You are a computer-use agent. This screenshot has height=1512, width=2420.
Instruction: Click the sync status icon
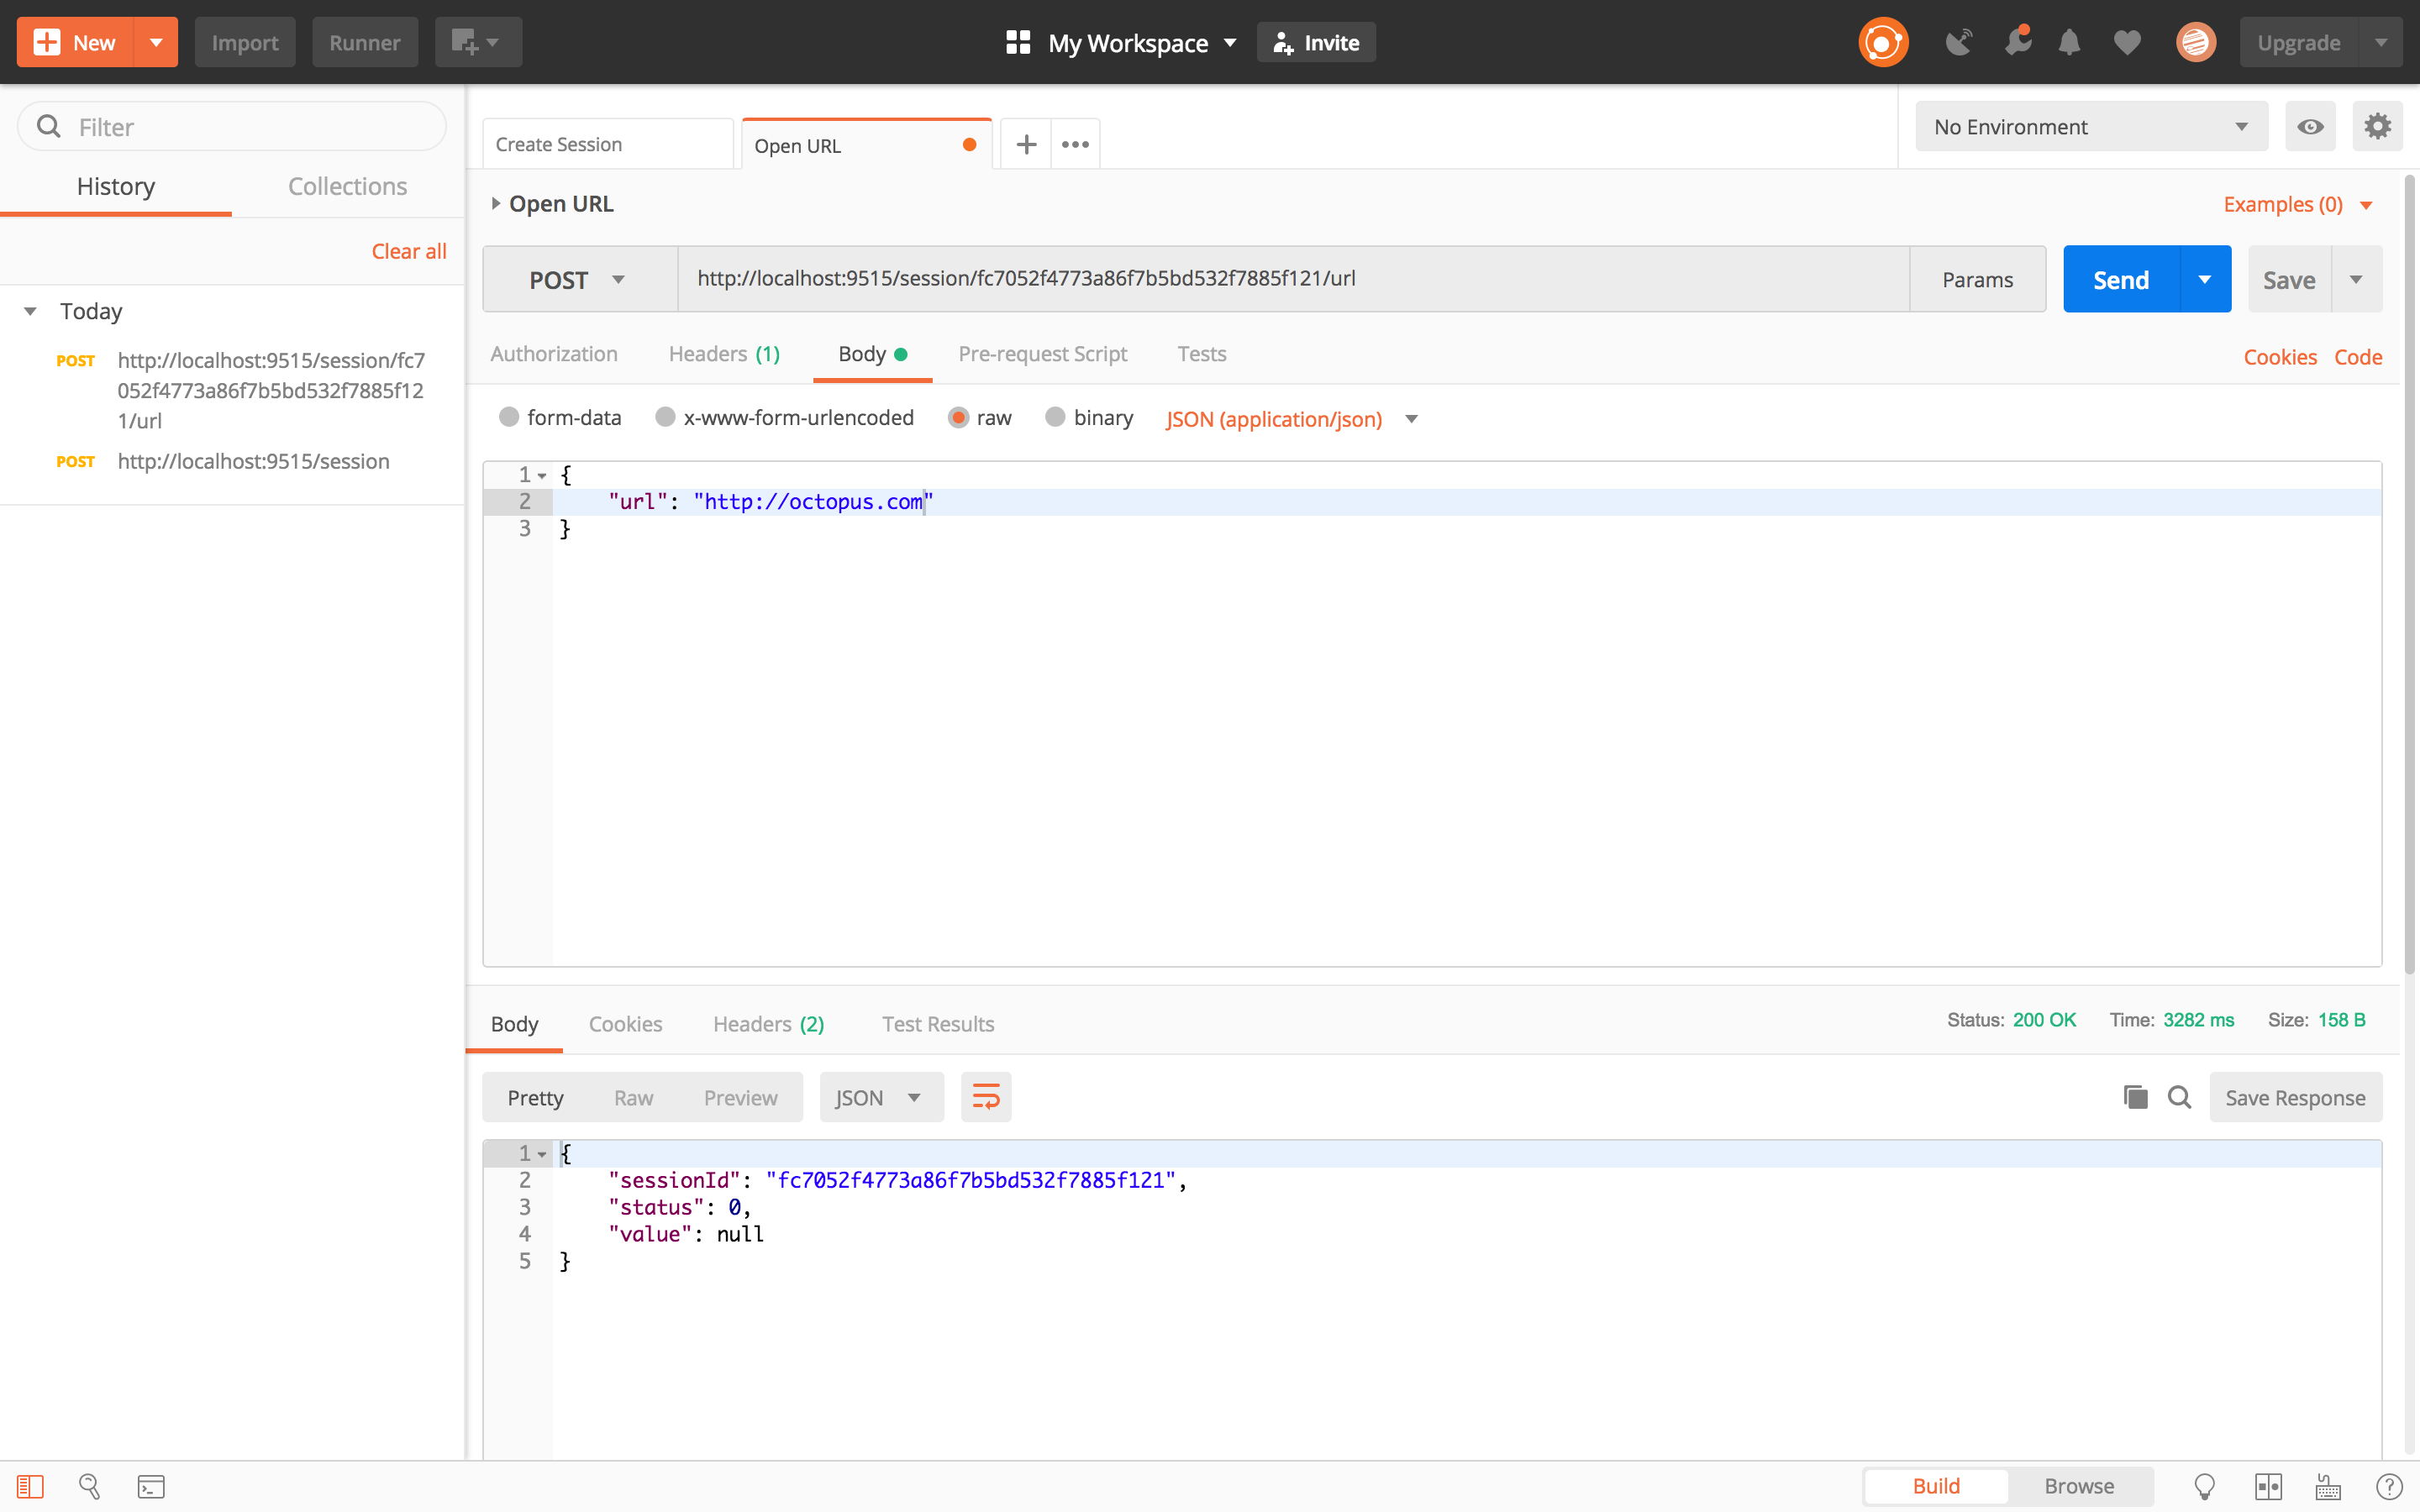coord(1883,43)
